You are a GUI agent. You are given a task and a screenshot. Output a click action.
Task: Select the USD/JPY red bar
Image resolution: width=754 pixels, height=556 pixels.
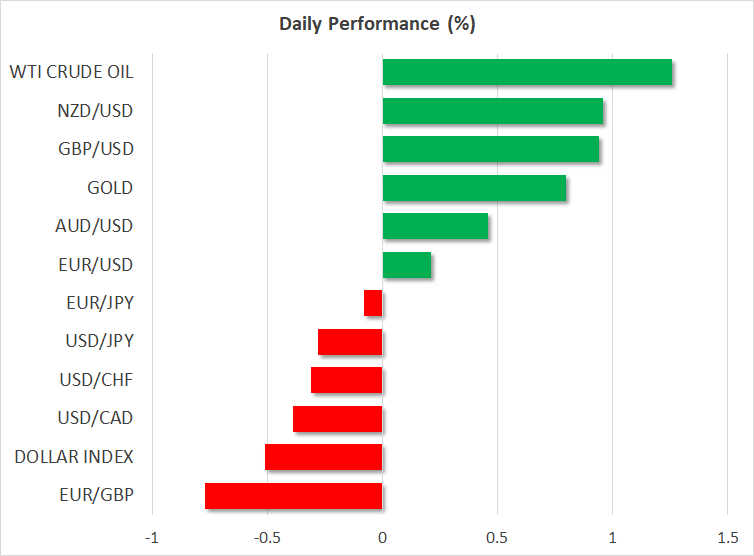pyautogui.click(x=350, y=342)
